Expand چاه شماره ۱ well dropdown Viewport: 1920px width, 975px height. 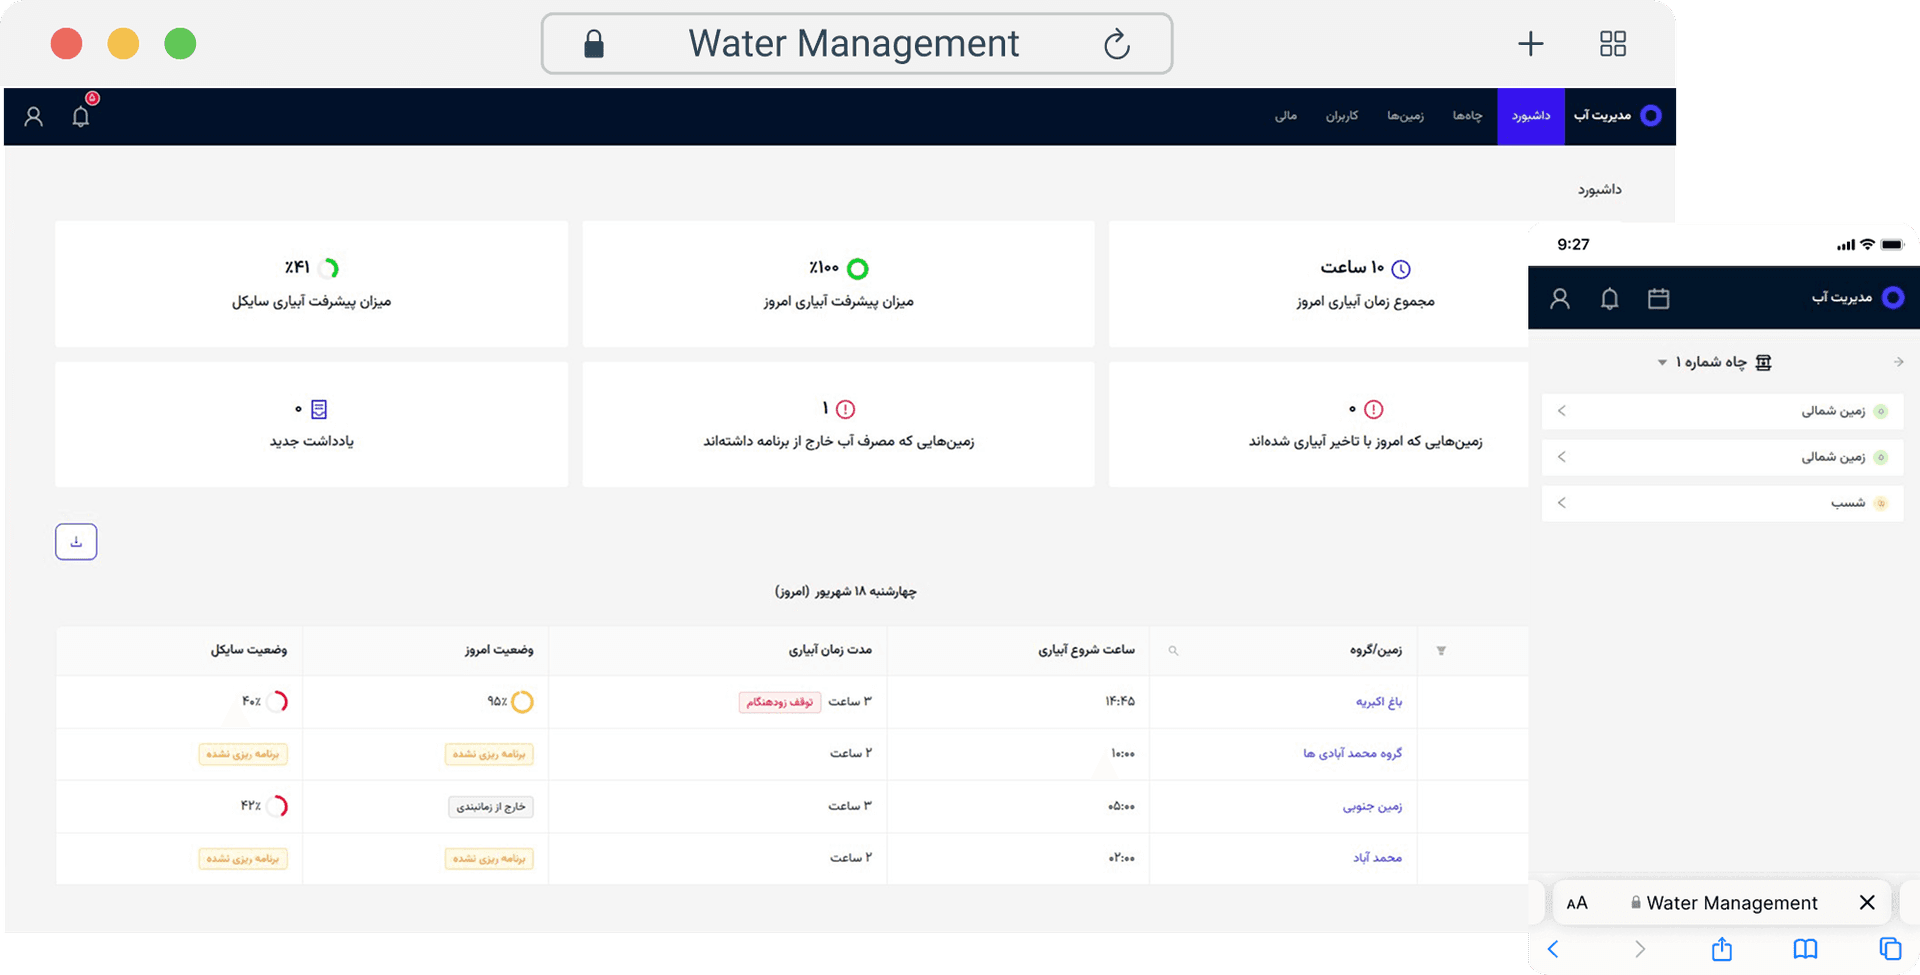click(x=1714, y=362)
